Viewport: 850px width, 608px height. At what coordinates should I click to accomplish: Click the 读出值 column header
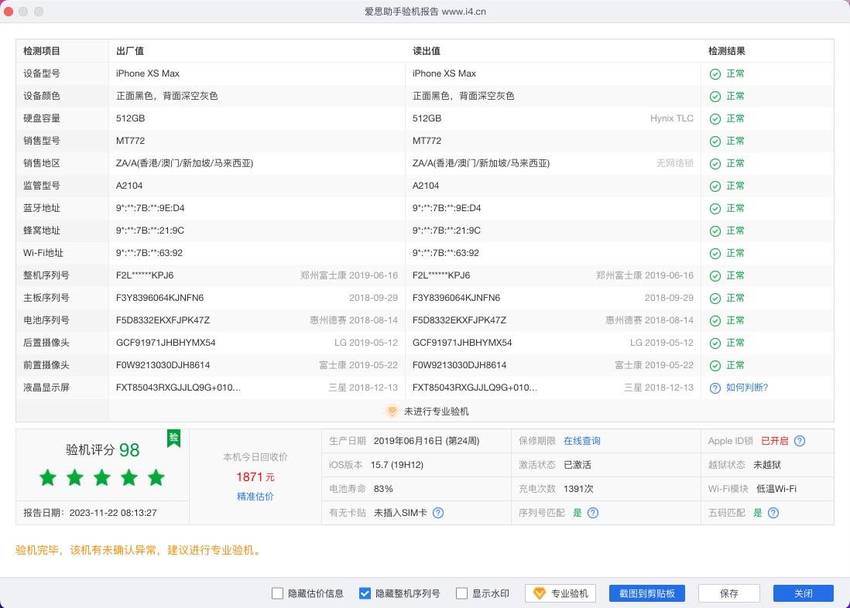[x=427, y=51]
